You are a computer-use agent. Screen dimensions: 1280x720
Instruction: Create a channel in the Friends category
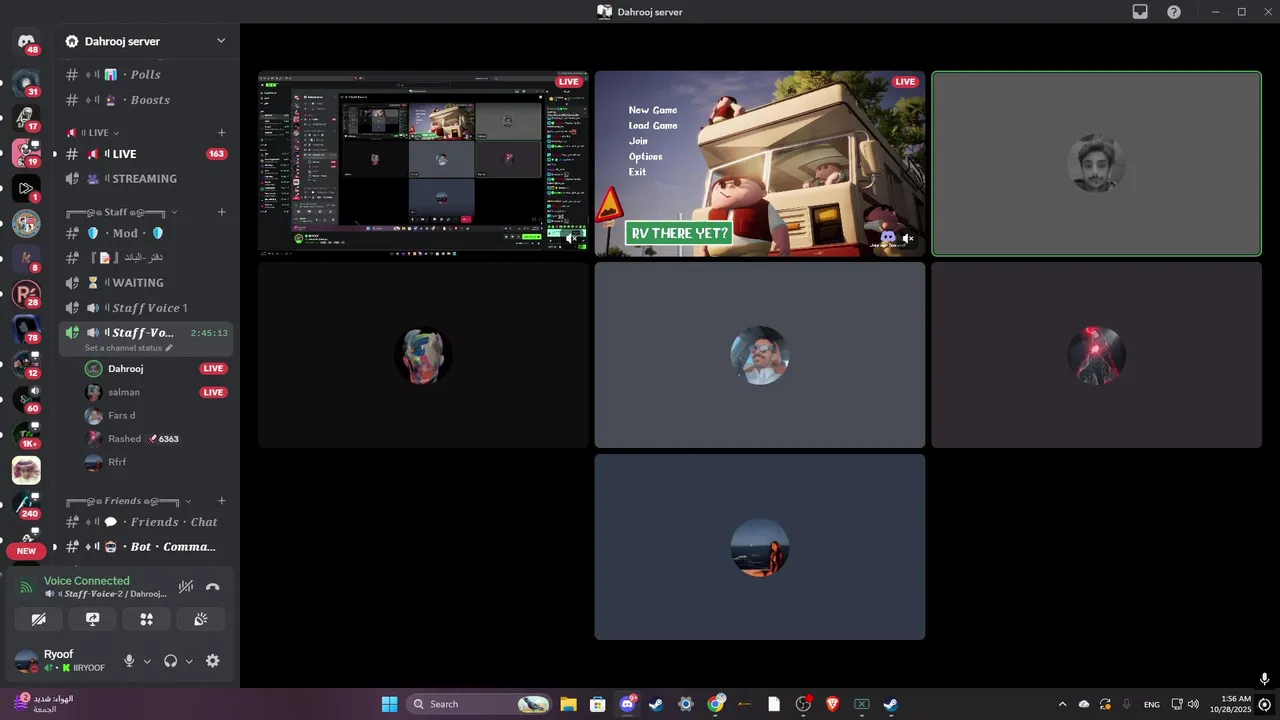(222, 501)
